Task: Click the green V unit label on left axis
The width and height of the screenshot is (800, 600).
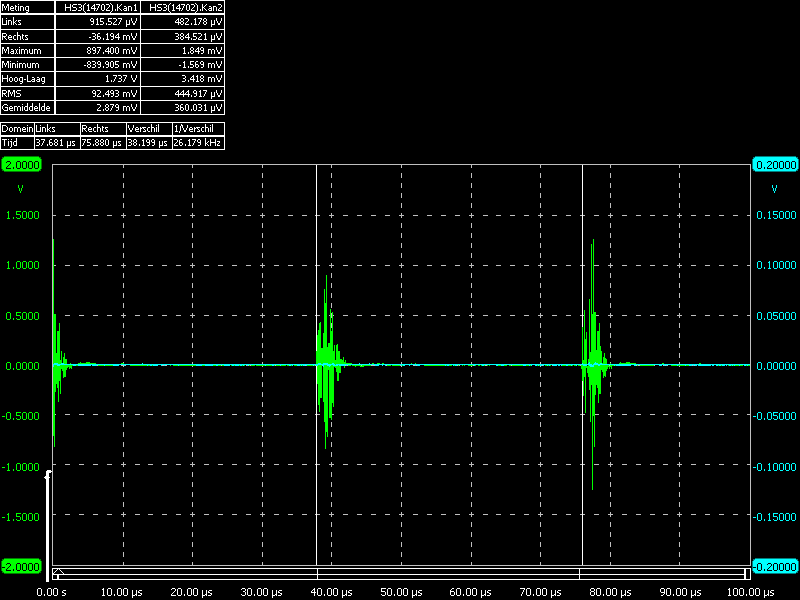Action: (x=20, y=189)
